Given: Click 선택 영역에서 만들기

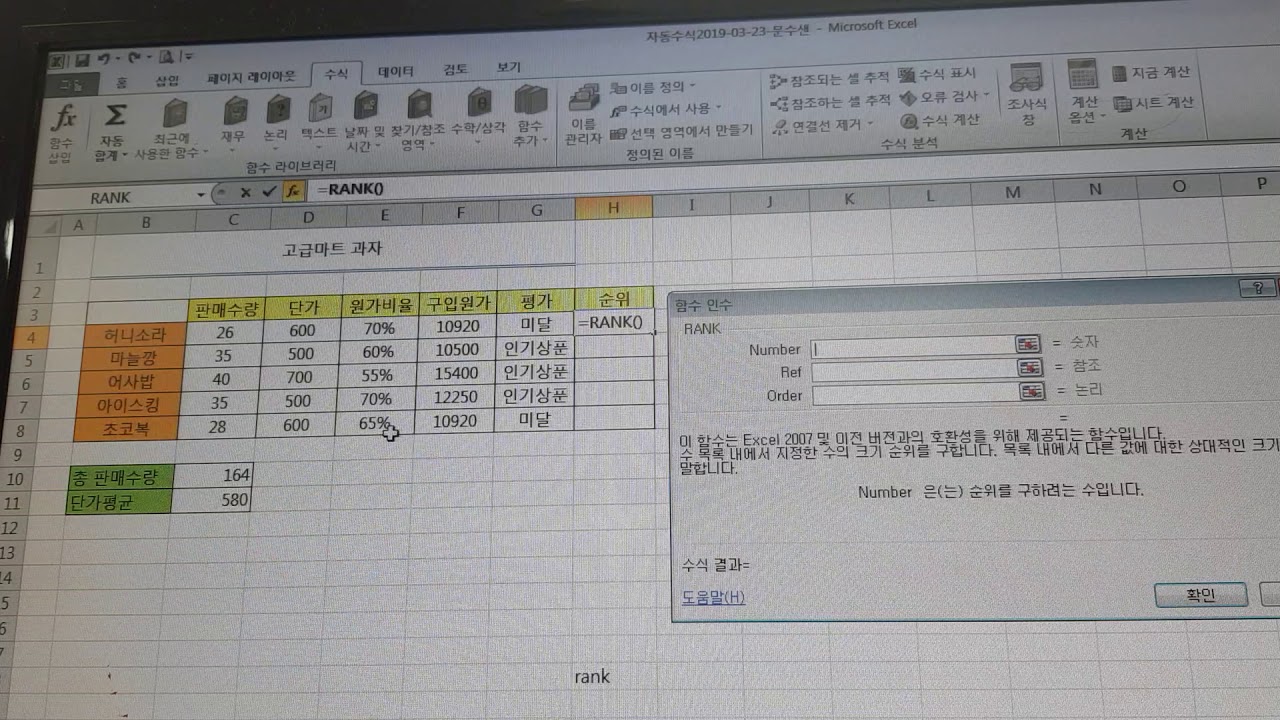Looking at the screenshot, I should pyautogui.click(x=680, y=130).
